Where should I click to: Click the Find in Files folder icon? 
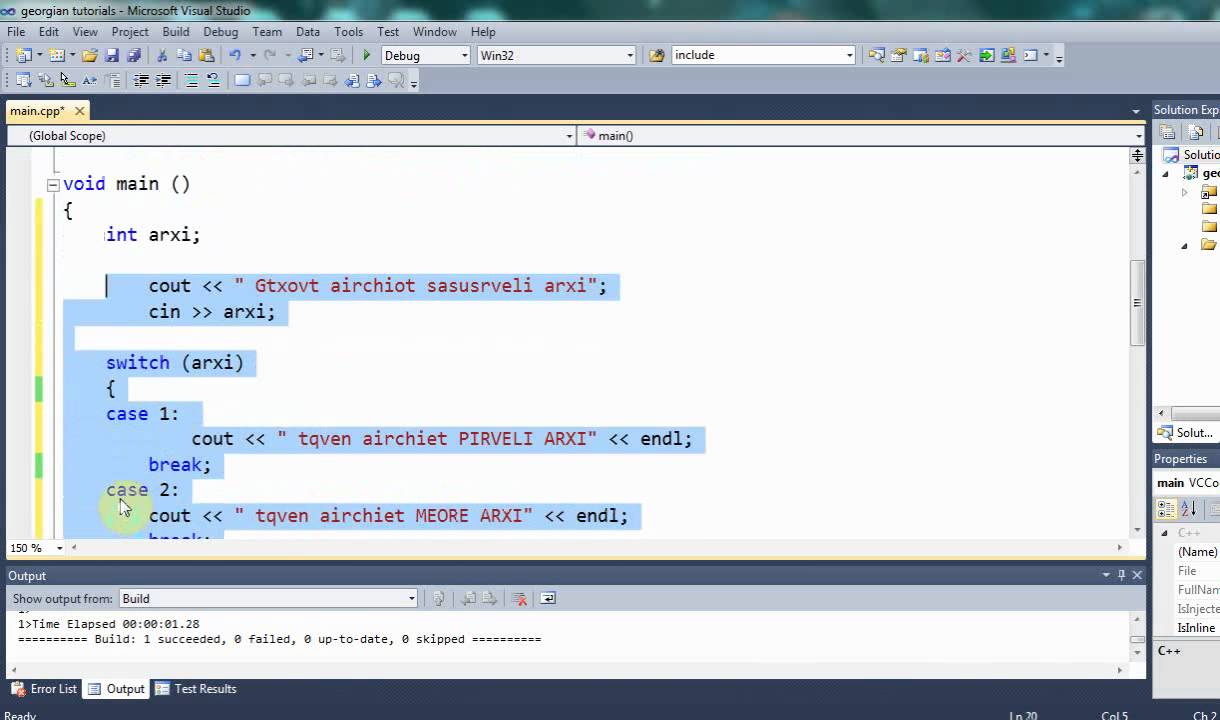click(x=656, y=55)
